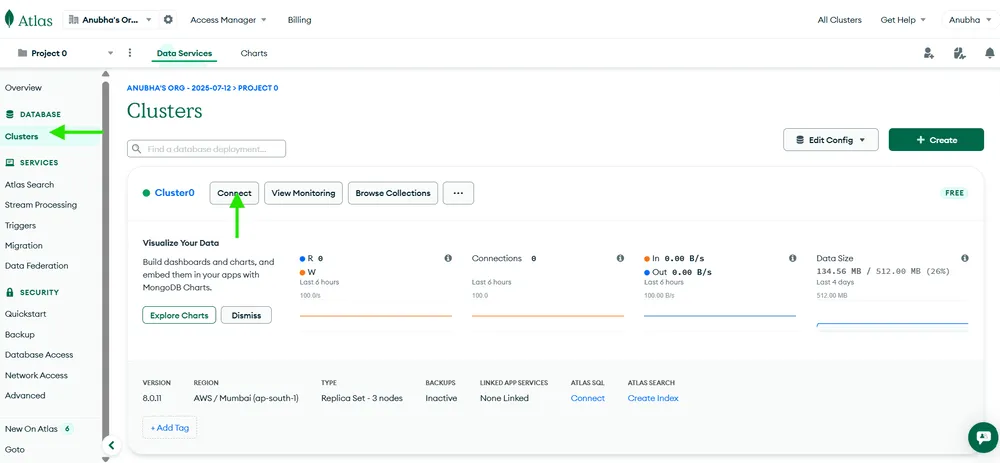Click the Connect button for Cluster0
The width and height of the screenshot is (1000, 463).
point(235,193)
